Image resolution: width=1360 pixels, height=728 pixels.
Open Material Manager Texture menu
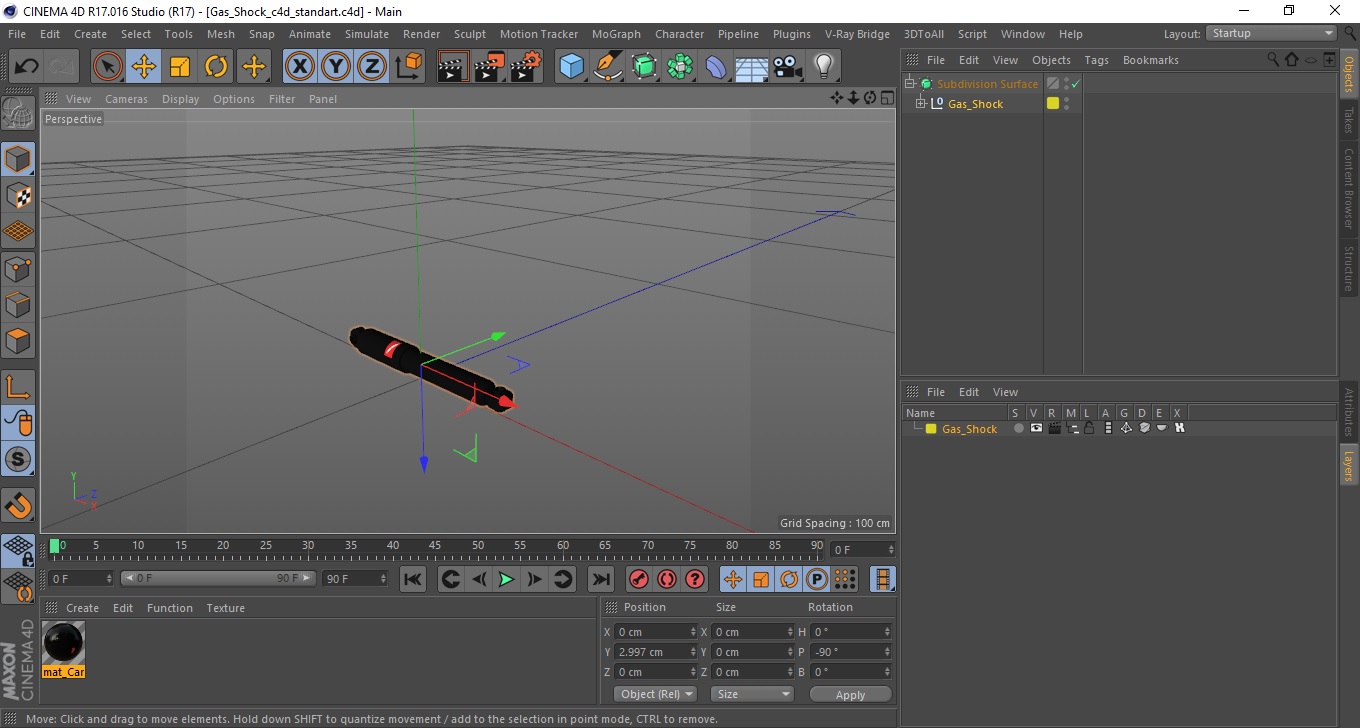coord(225,608)
